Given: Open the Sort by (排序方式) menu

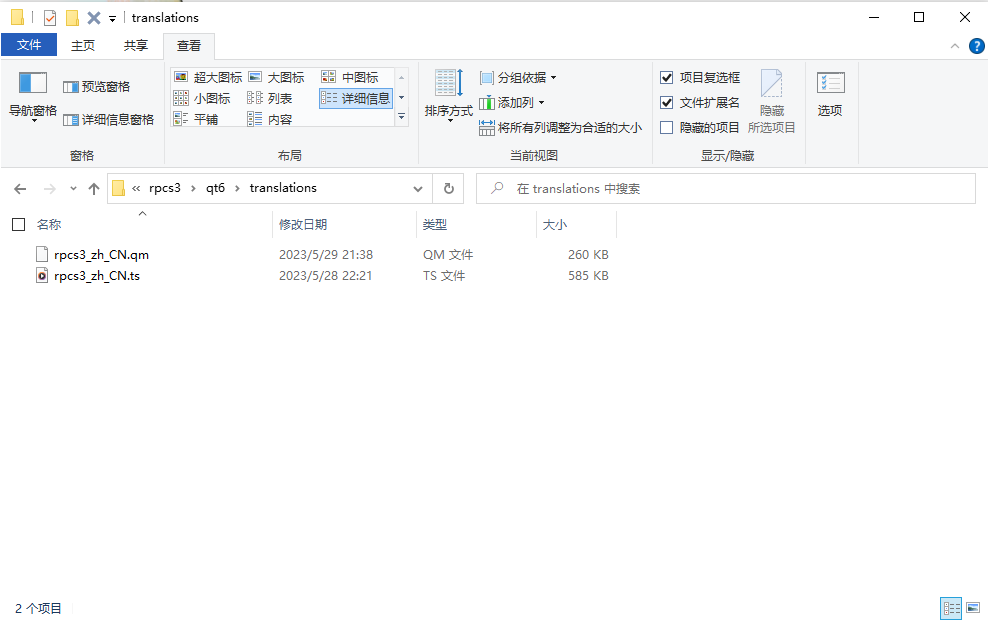Looking at the screenshot, I should pyautogui.click(x=449, y=96).
